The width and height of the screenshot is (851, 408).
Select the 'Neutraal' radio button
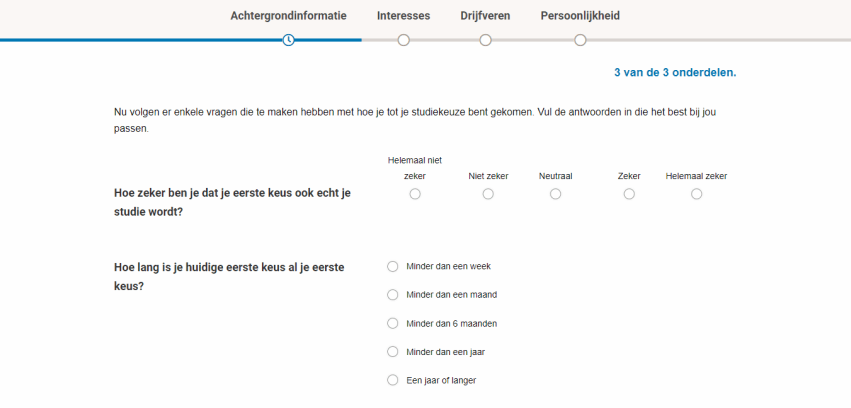[555, 194]
